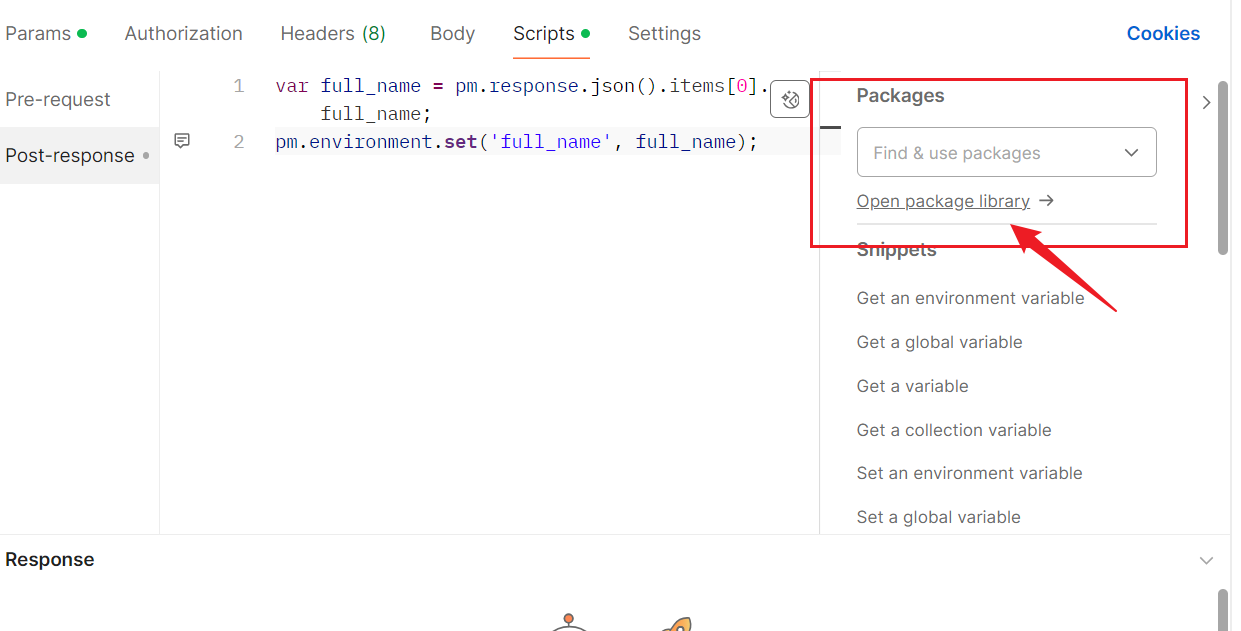Insert 'Set a global variable' snippet
Screen dimensions: 1241x631
[938, 517]
